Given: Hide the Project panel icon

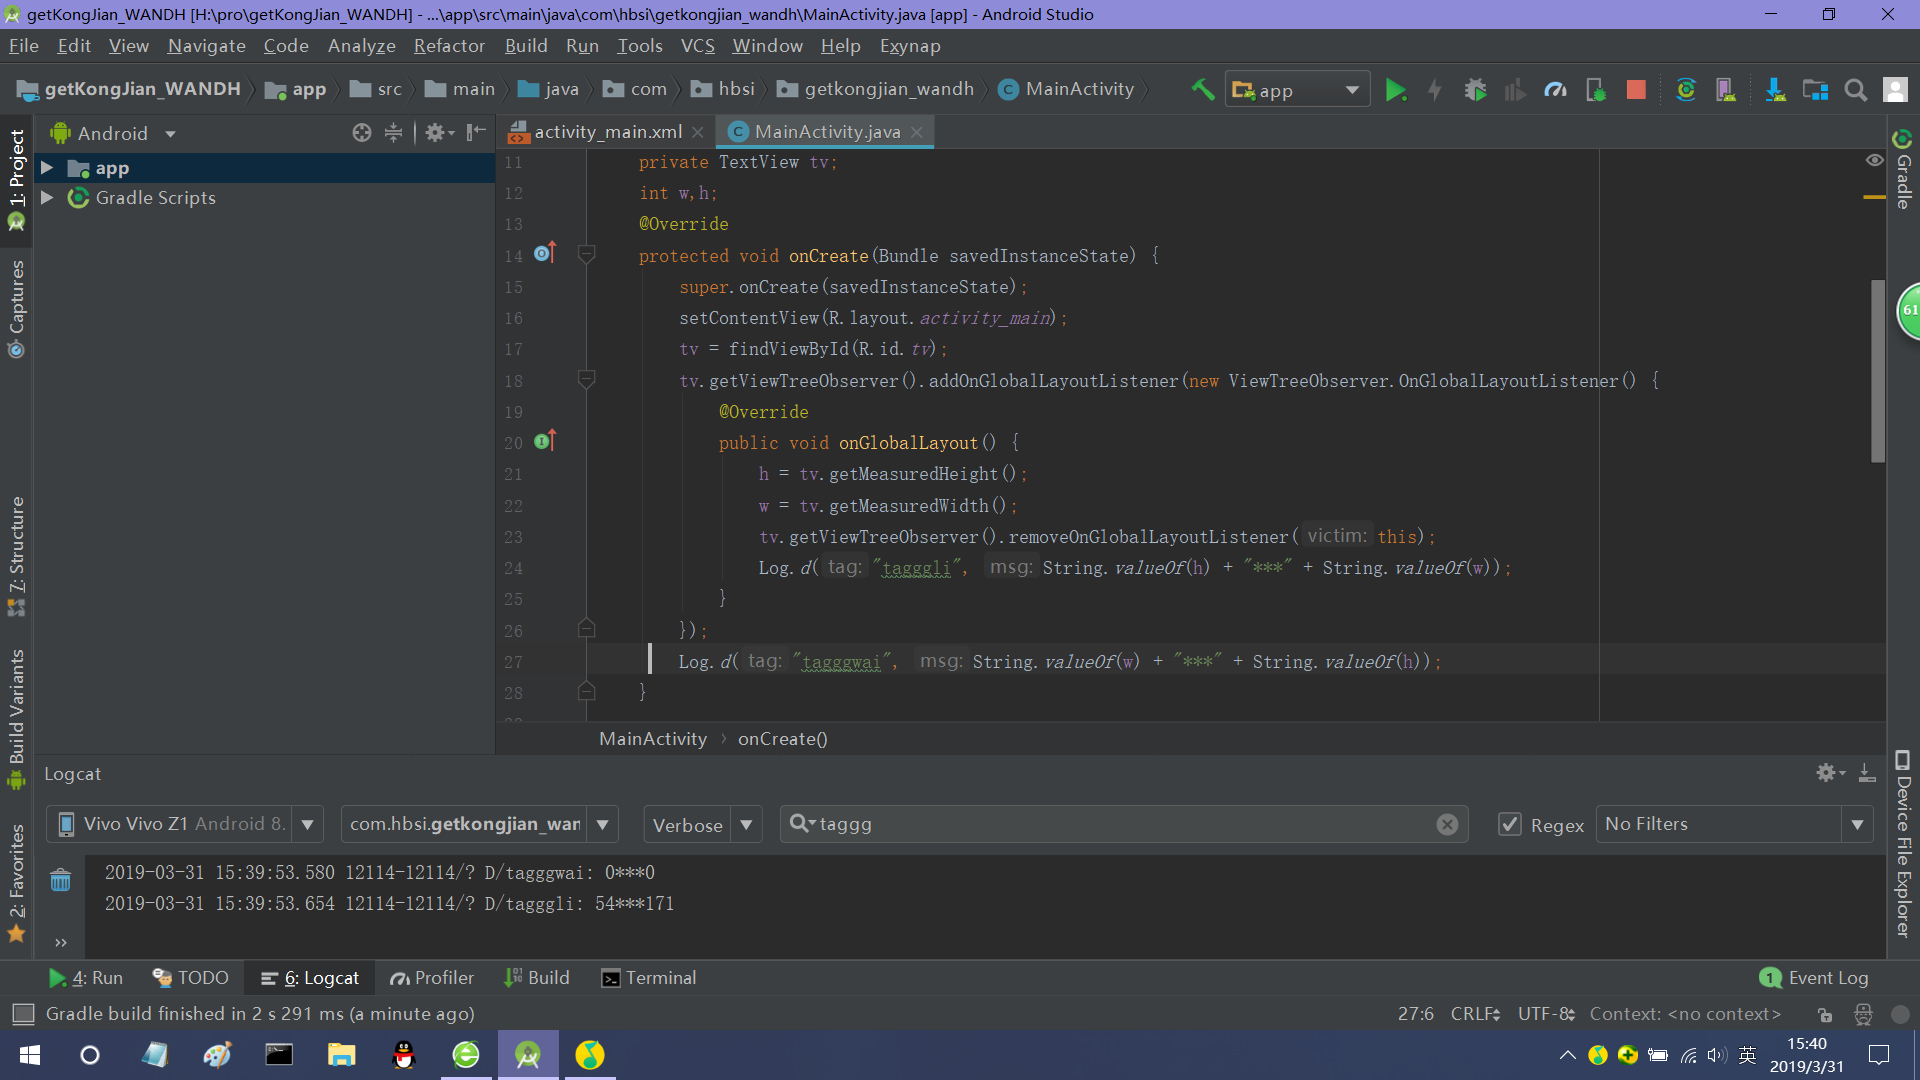Looking at the screenshot, I should click(x=476, y=133).
